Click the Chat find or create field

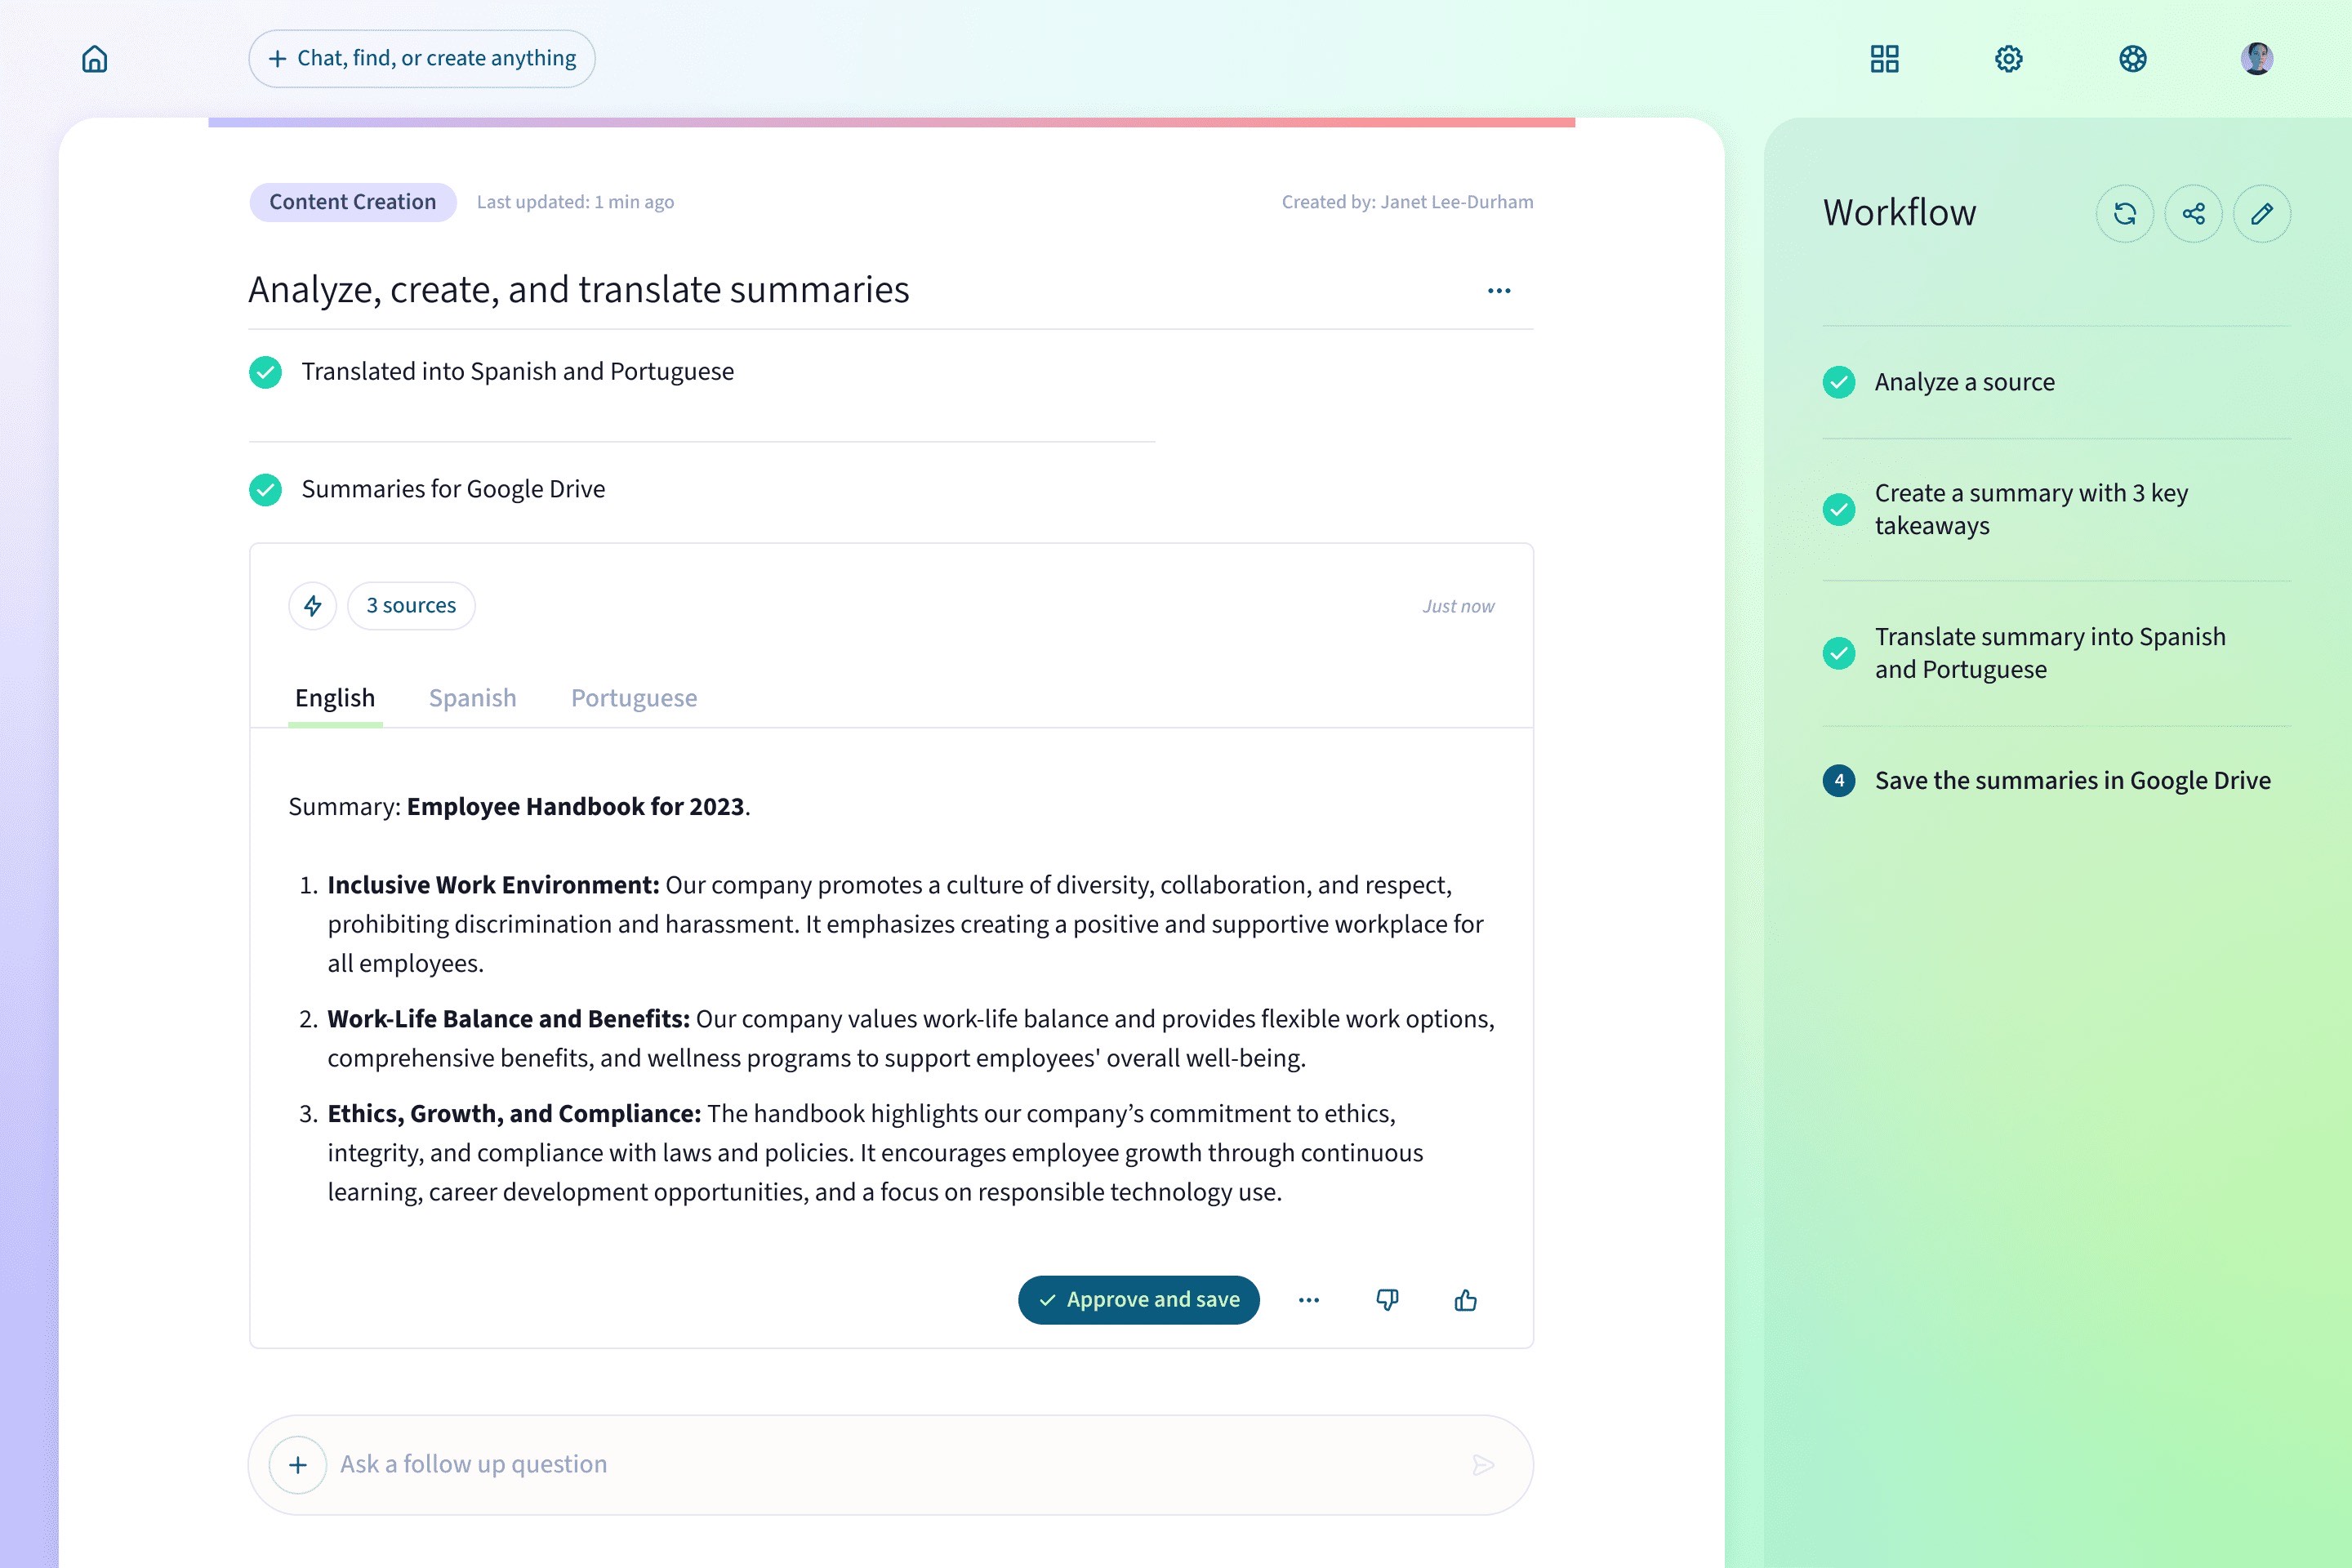(x=421, y=58)
